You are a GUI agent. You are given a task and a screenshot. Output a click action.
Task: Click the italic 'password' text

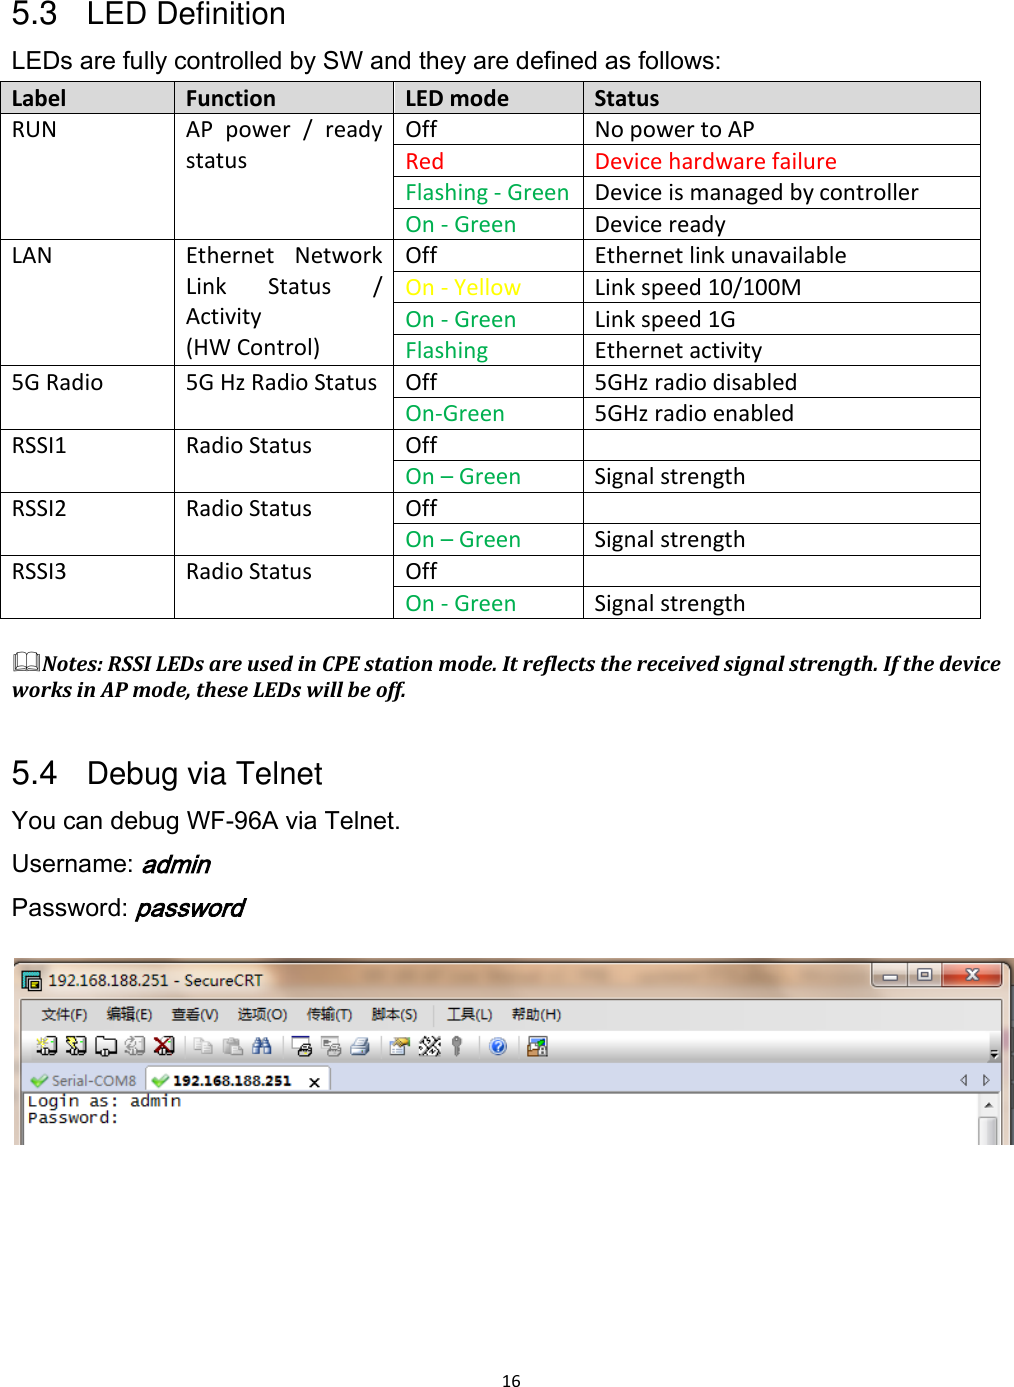[190, 908]
